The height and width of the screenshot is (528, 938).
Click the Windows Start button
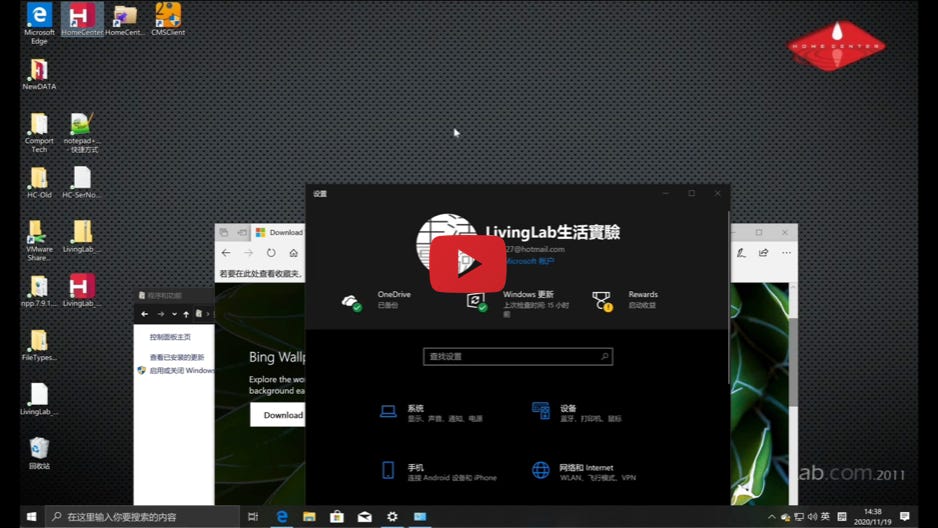[32, 517]
